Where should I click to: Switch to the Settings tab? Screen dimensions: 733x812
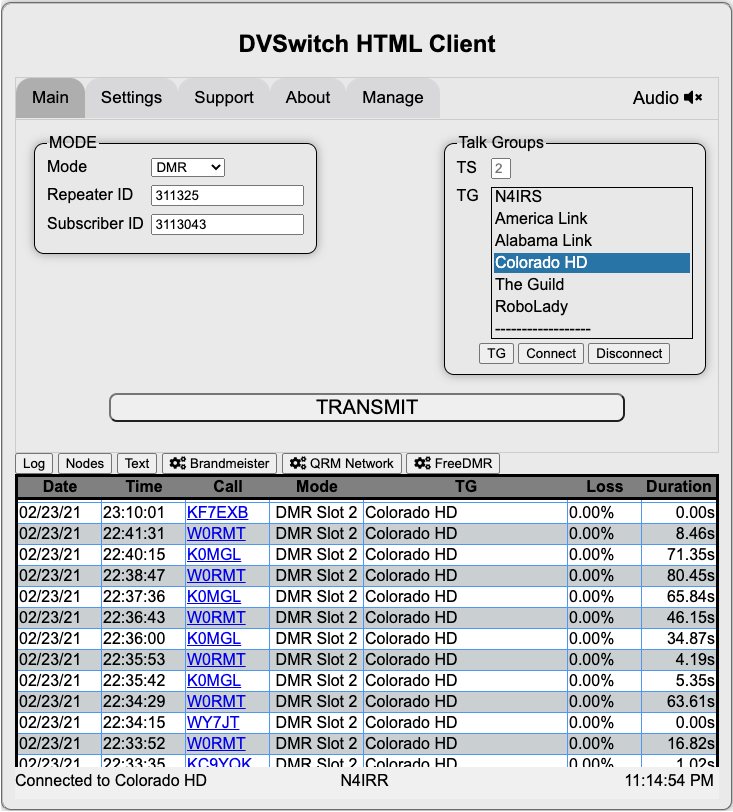point(131,97)
